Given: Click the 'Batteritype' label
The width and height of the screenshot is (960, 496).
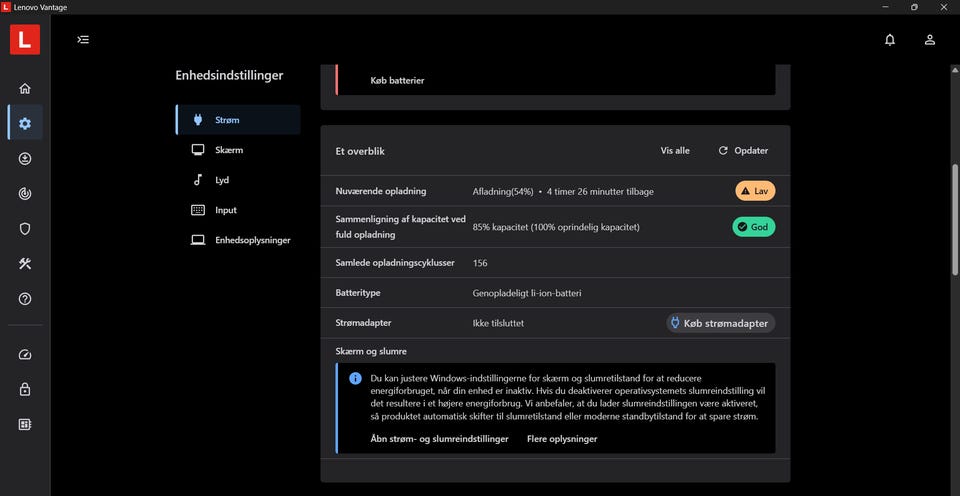Looking at the screenshot, I should 358,293.
